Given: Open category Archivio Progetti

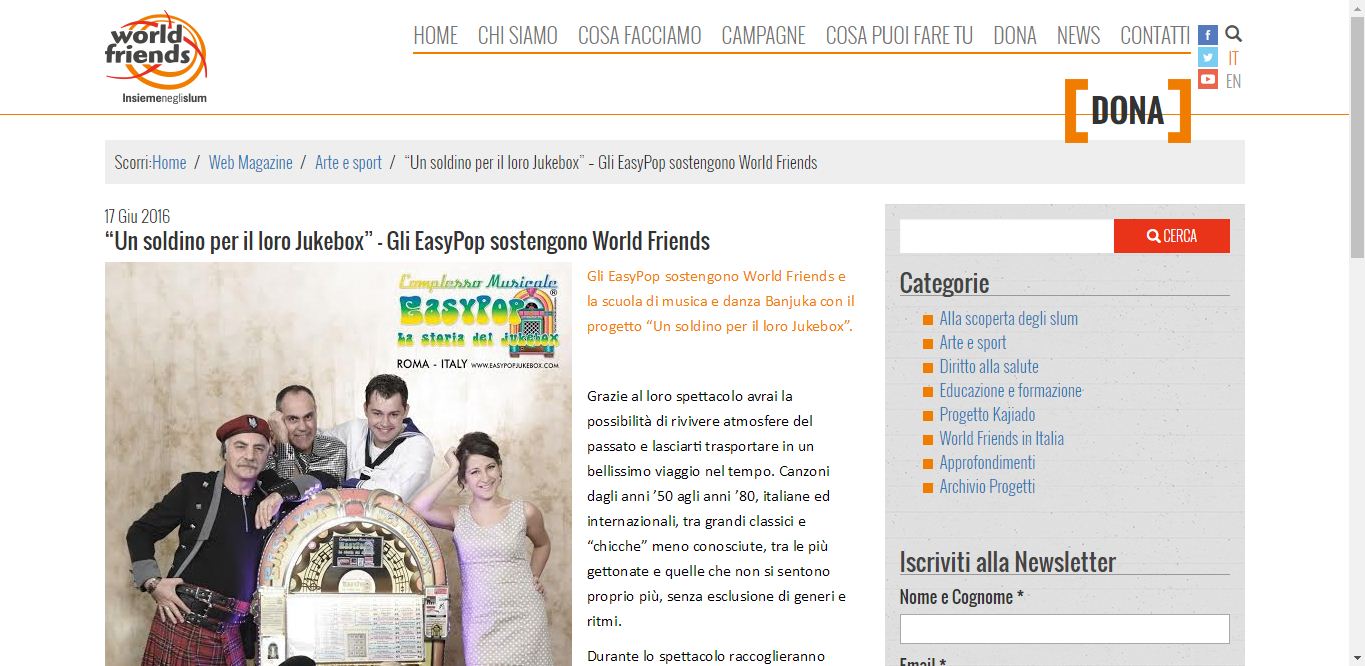Looking at the screenshot, I should point(987,487).
